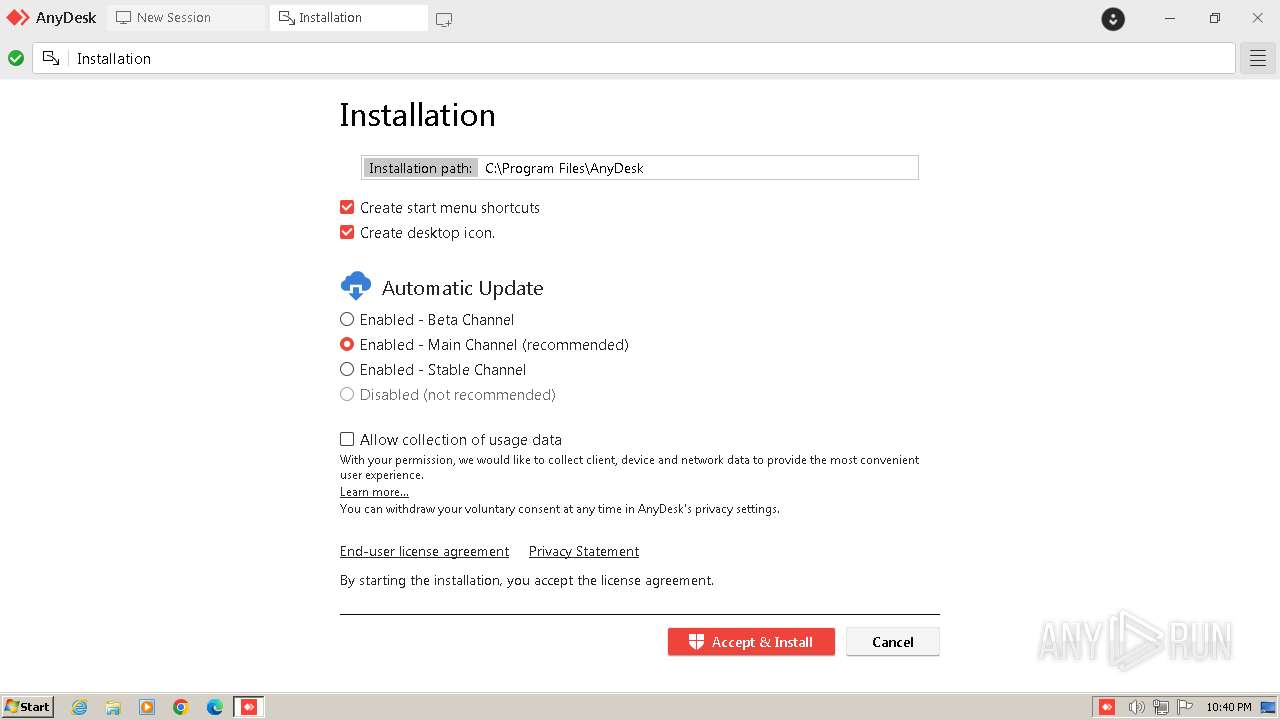
Task: Open File Explorer from taskbar
Action: coord(113,707)
